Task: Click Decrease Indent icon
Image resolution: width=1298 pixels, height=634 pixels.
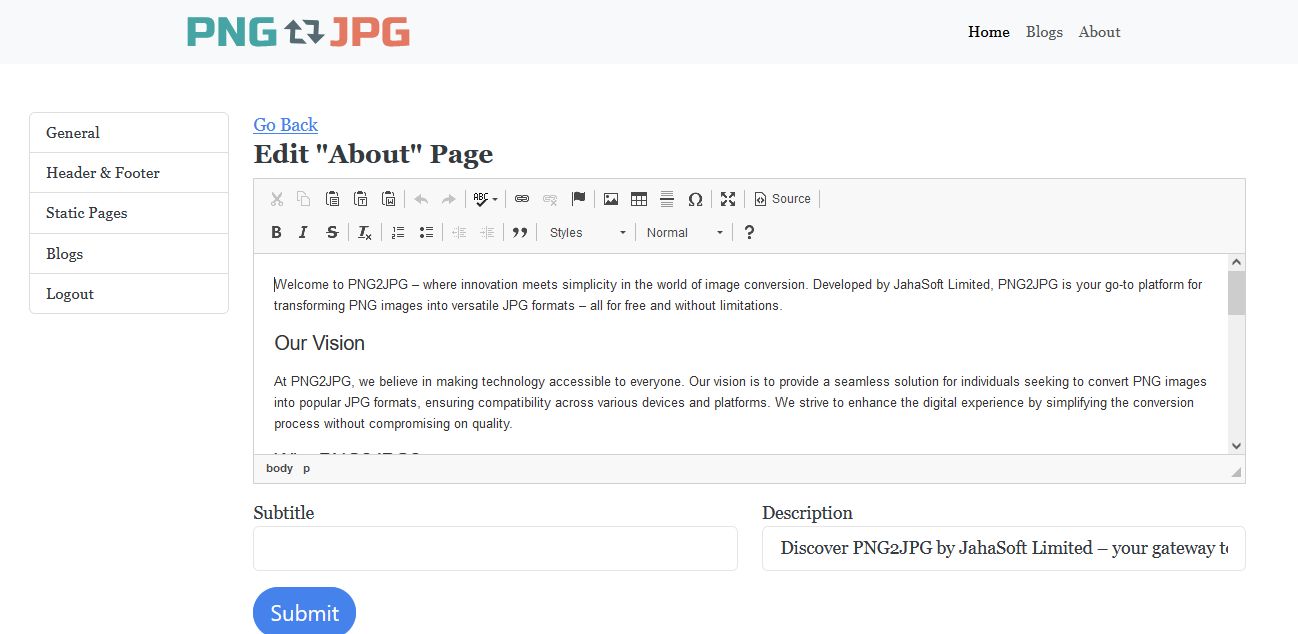Action: (x=459, y=233)
